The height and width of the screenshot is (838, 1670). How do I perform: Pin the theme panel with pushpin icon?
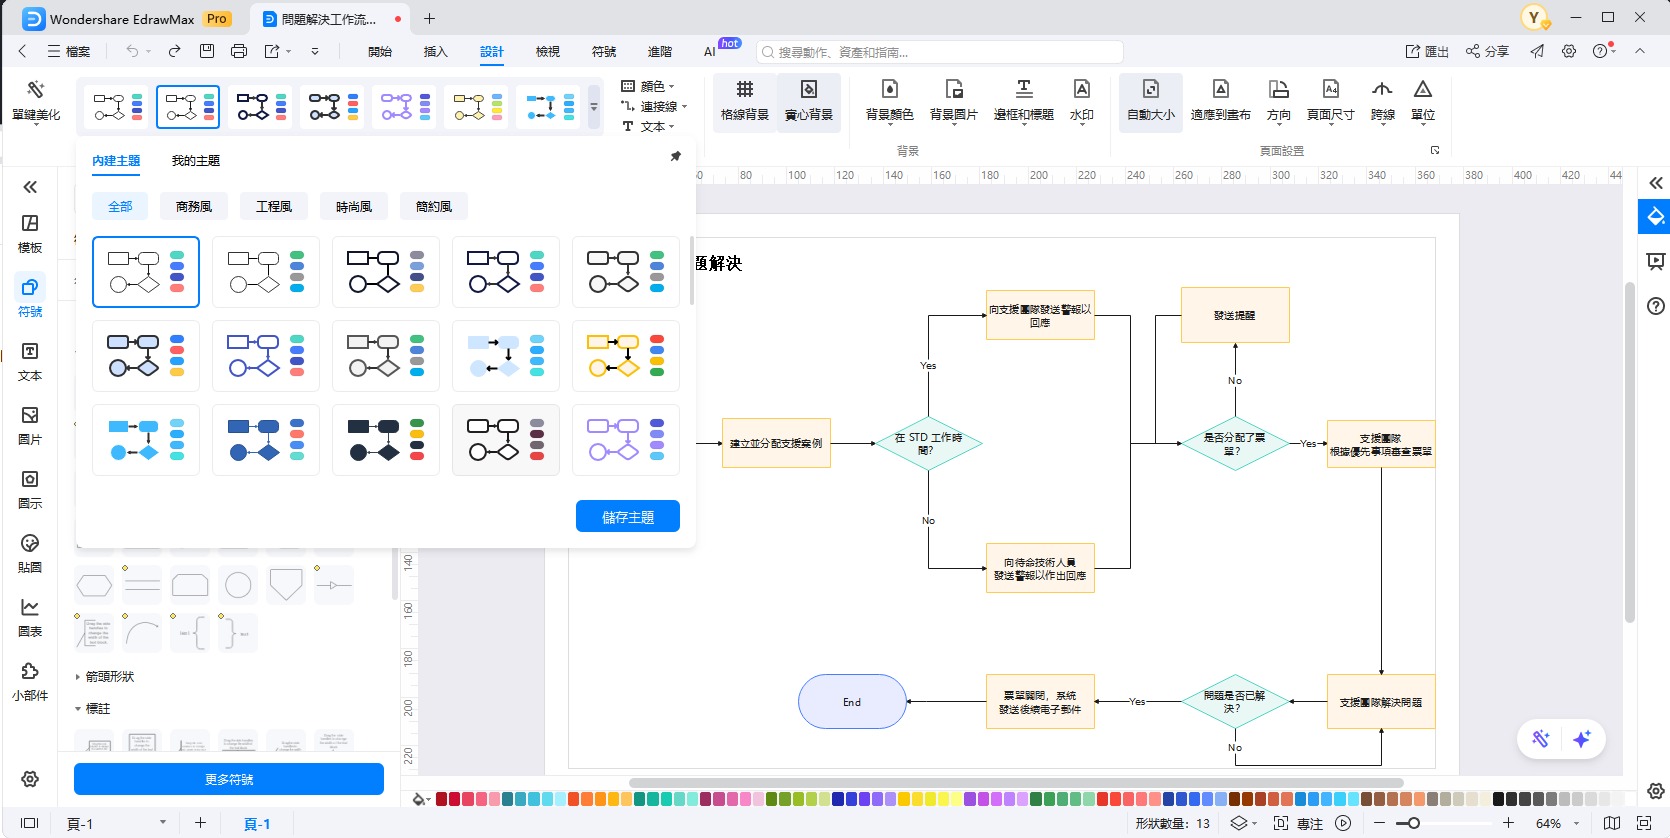(675, 156)
